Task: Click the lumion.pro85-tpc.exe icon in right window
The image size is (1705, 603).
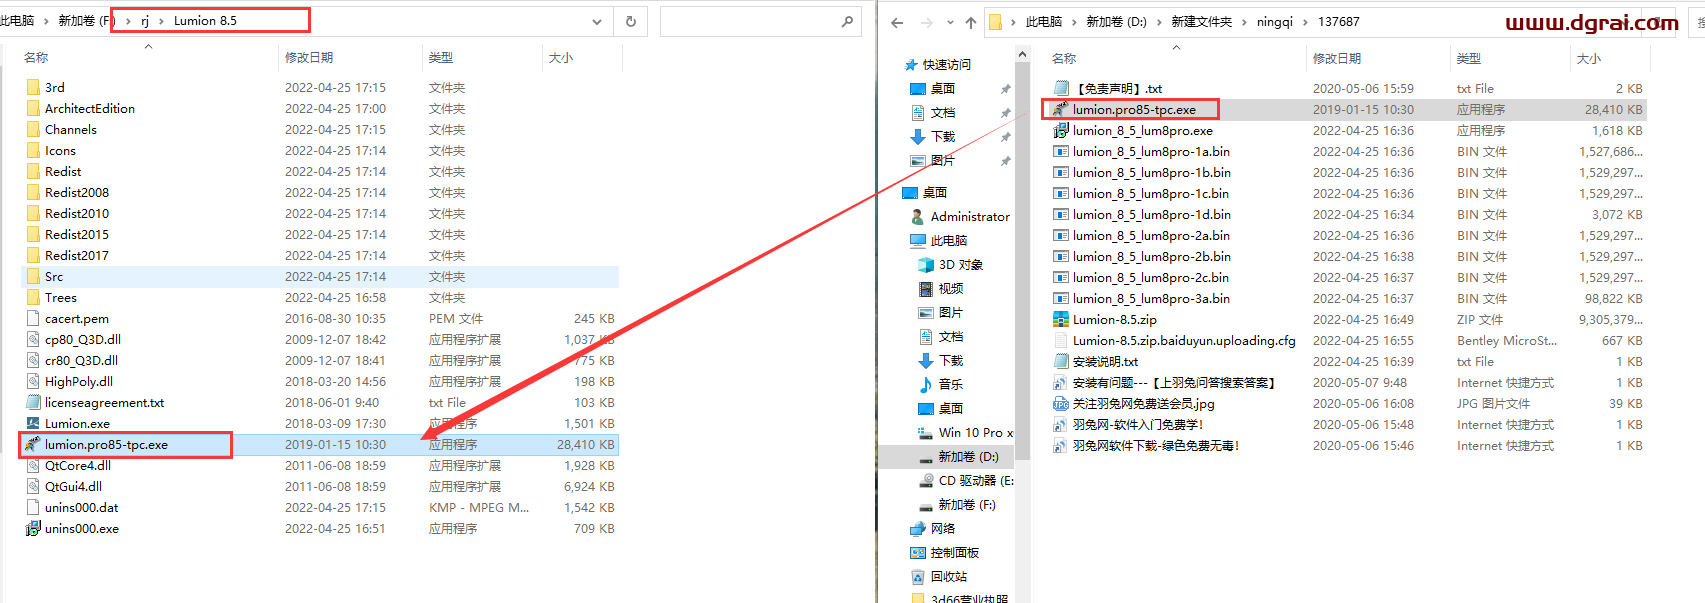Action: pyautogui.click(x=1061, y=109)
